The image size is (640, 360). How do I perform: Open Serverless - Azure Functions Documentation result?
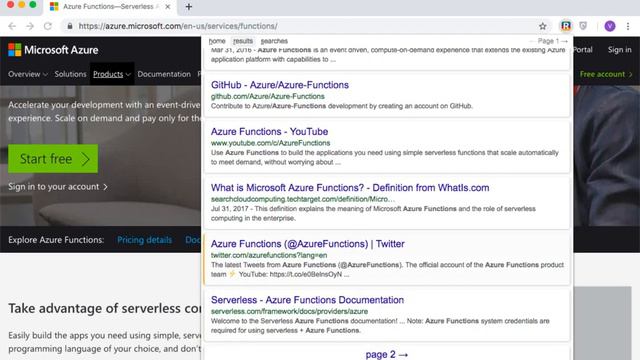coord(307,300)
